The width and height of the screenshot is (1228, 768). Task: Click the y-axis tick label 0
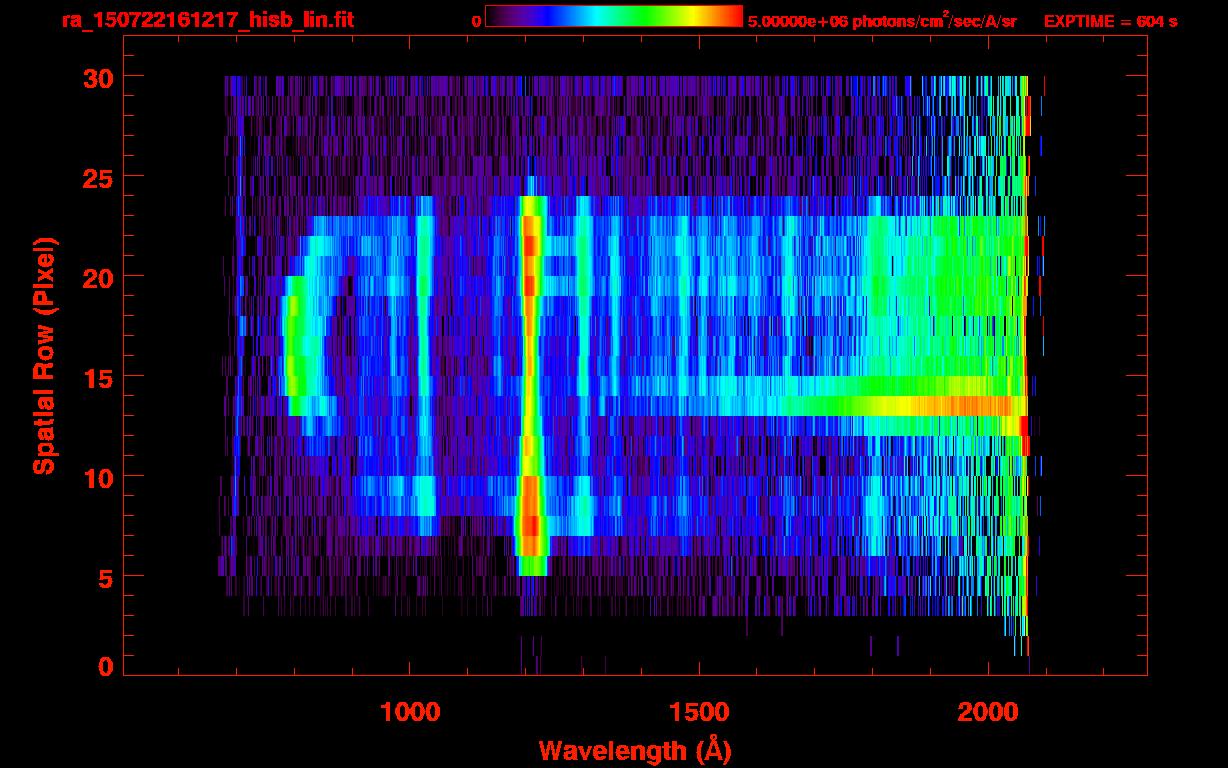coord(104,667)
